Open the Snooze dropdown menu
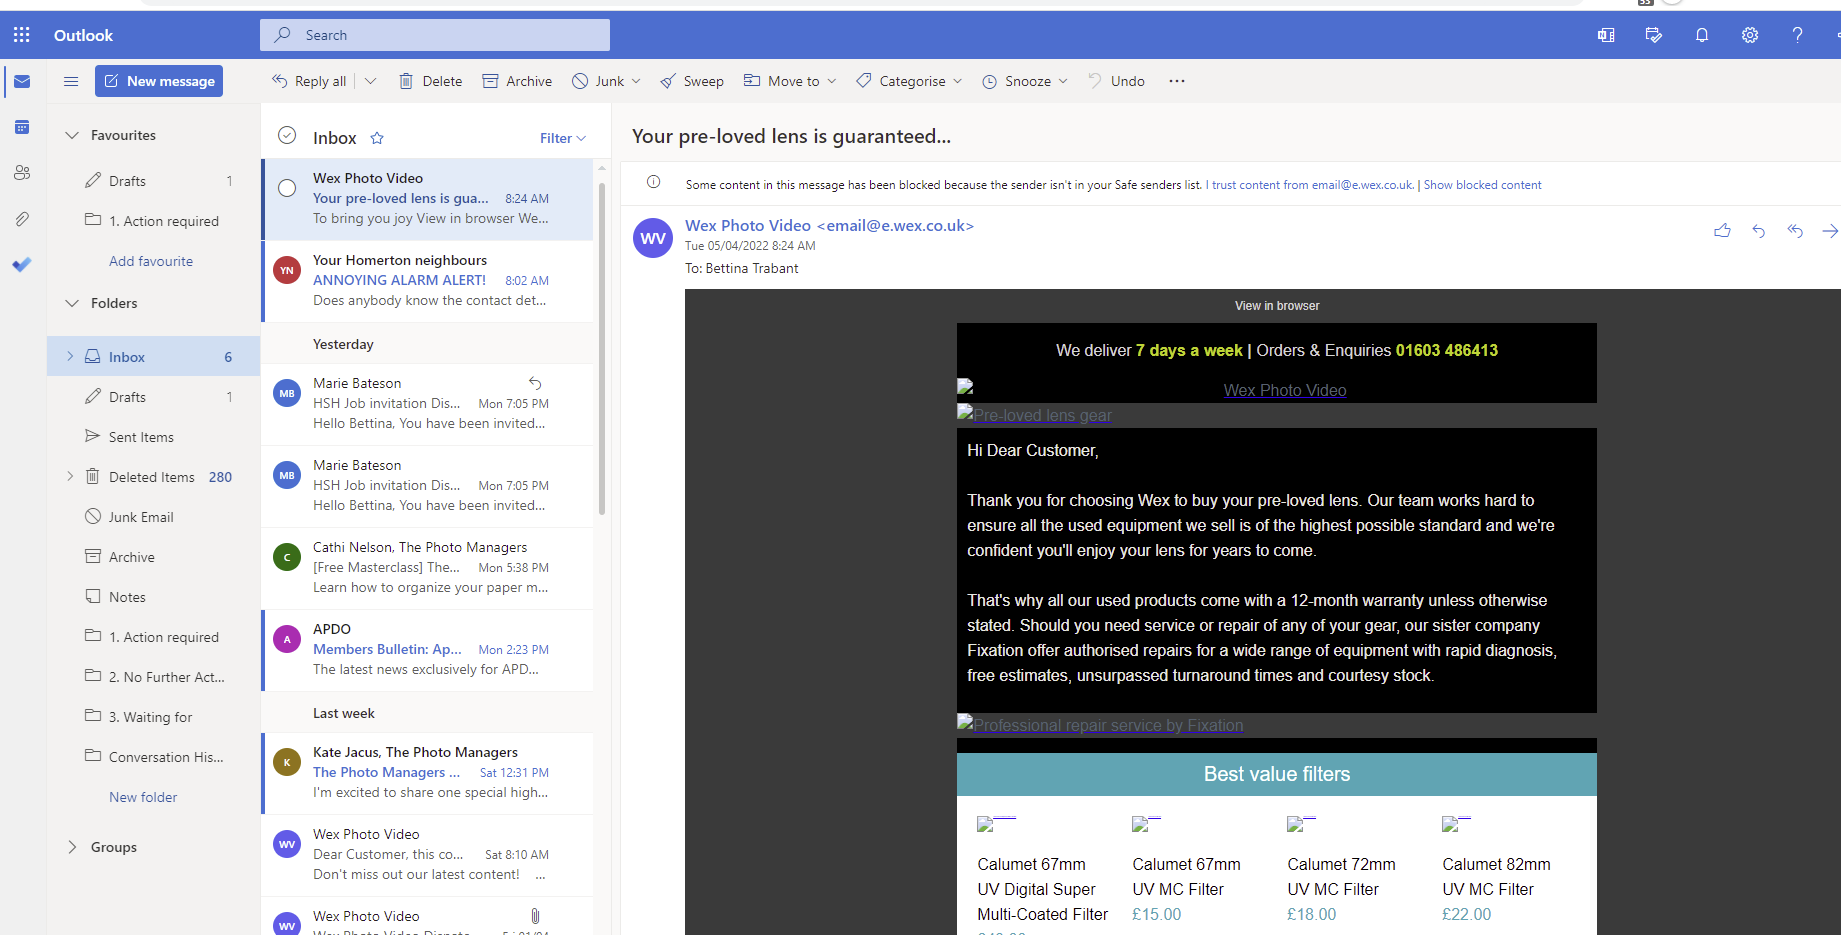 tap(1063, 81)
